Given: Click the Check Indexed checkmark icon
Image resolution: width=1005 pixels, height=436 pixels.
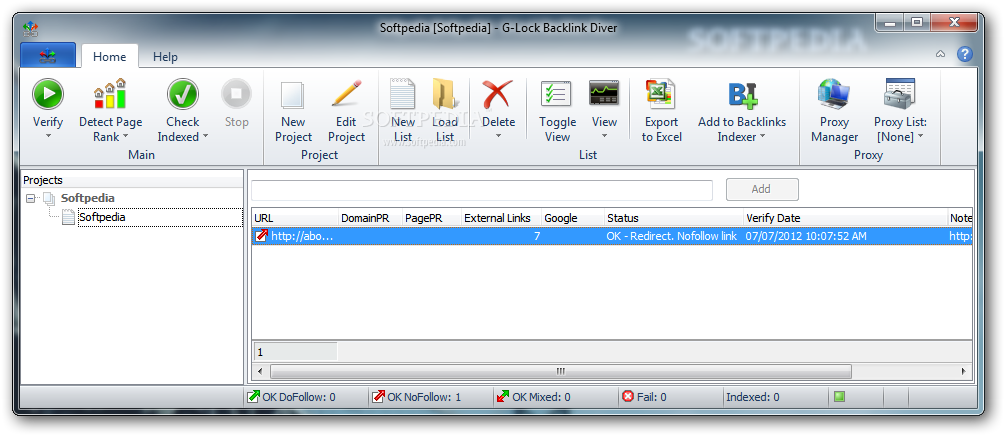Looking at the screenshot, I should click(183, 94).
